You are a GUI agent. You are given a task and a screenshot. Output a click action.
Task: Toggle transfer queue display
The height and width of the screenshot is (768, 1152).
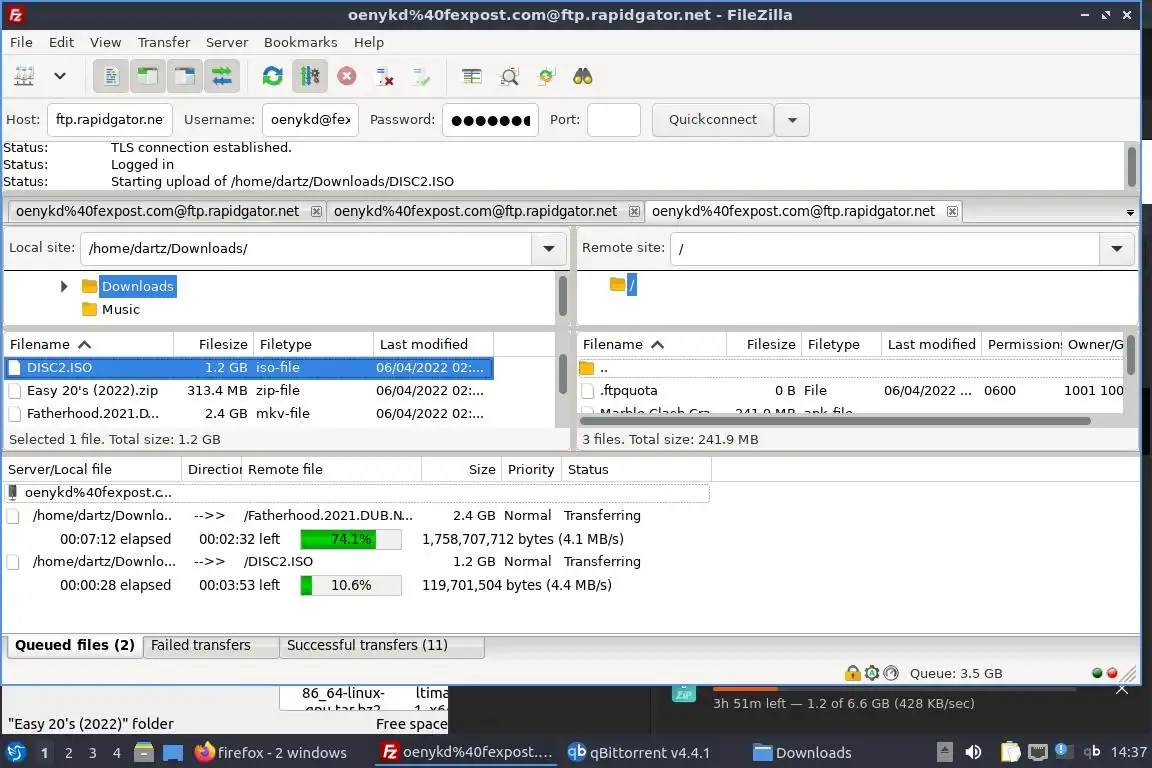[221, 76]
